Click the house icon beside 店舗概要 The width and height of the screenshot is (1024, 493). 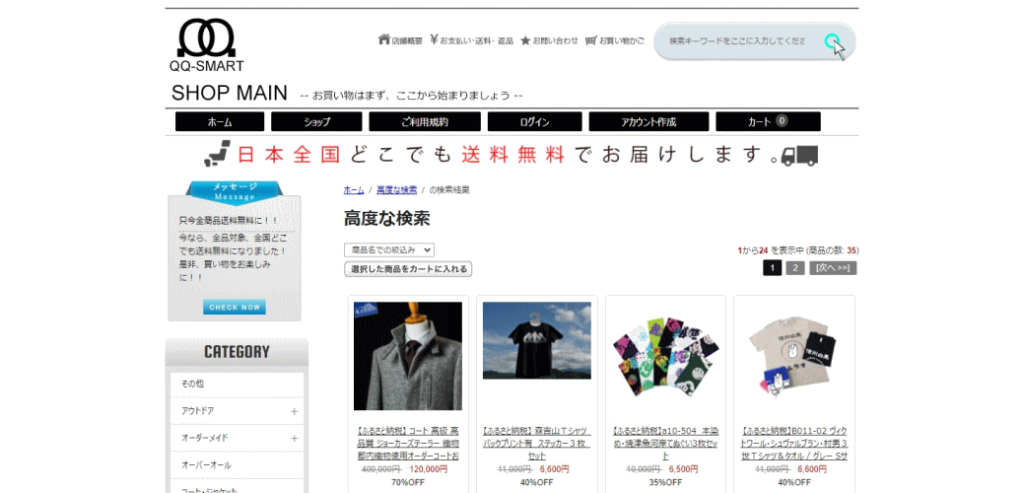384,40
